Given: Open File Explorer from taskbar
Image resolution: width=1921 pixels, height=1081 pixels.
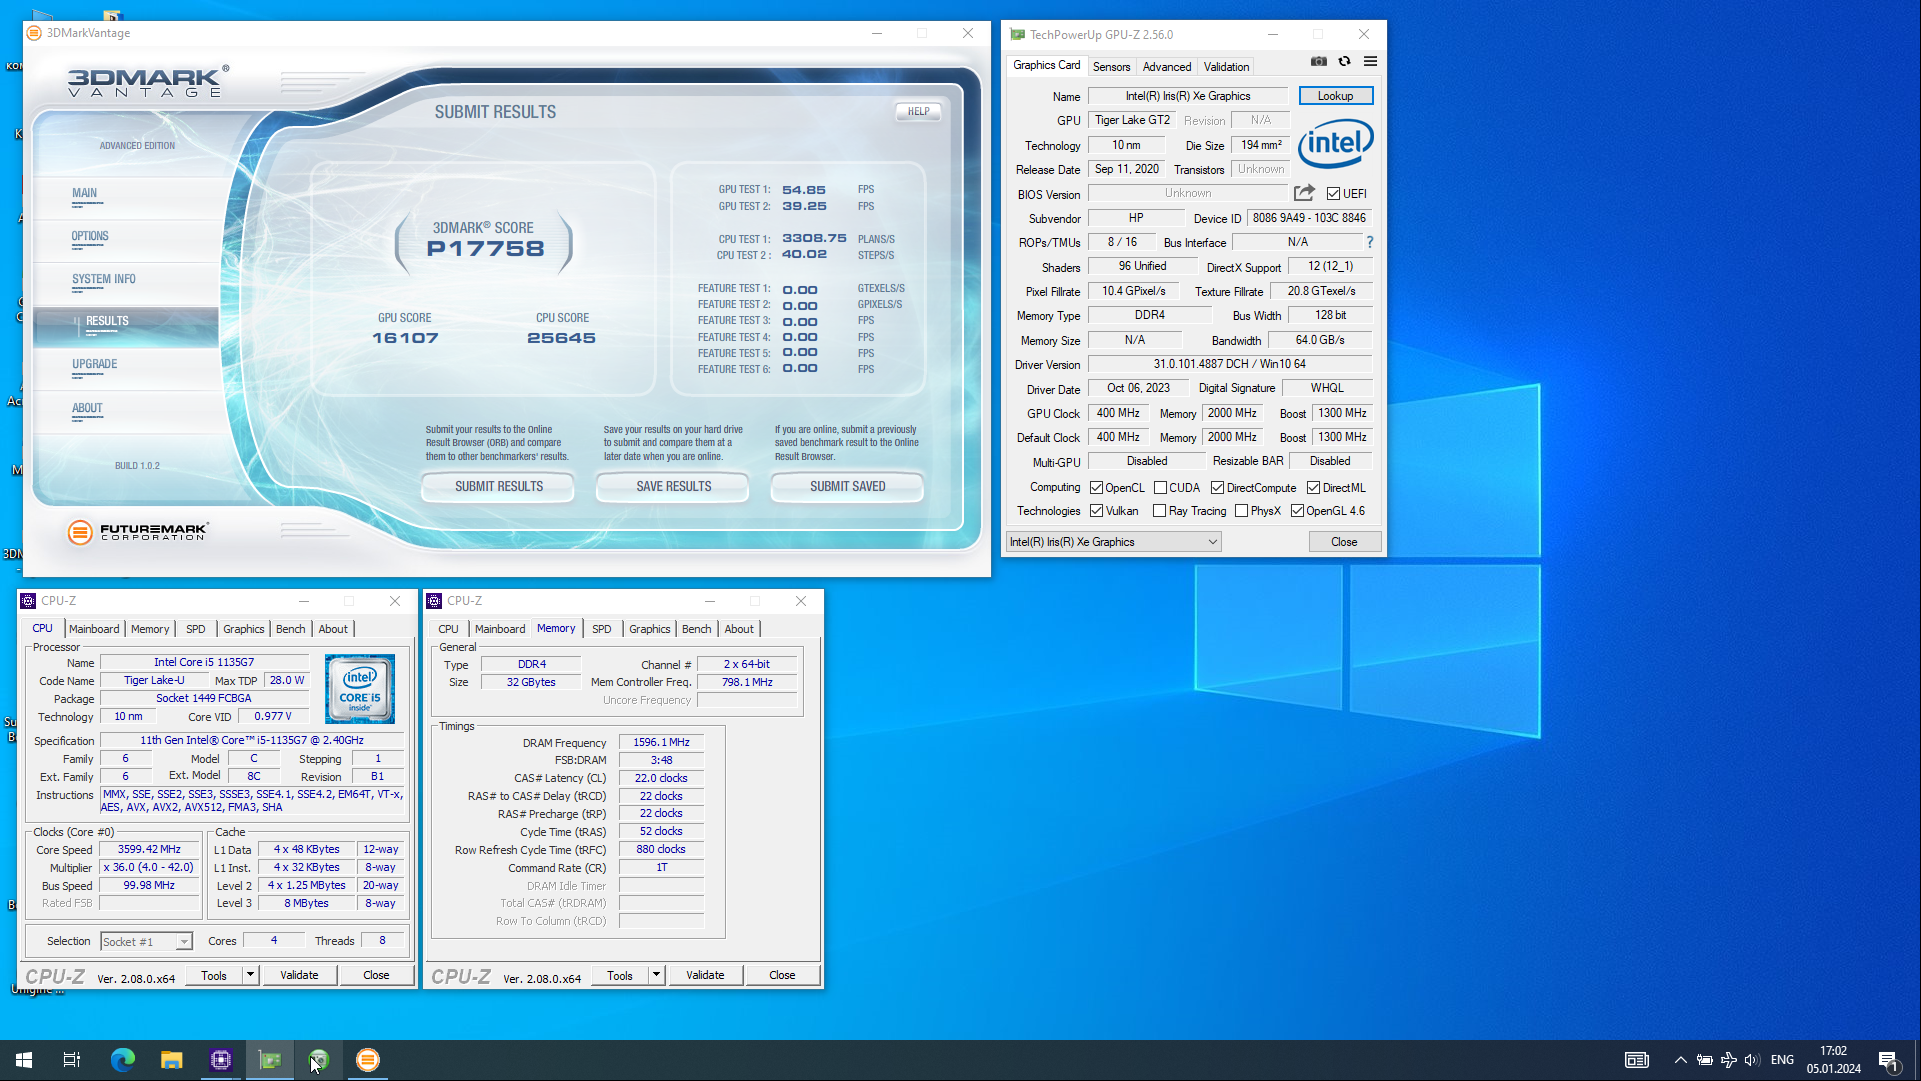Looking at the screenshot, I should 172,1060.
